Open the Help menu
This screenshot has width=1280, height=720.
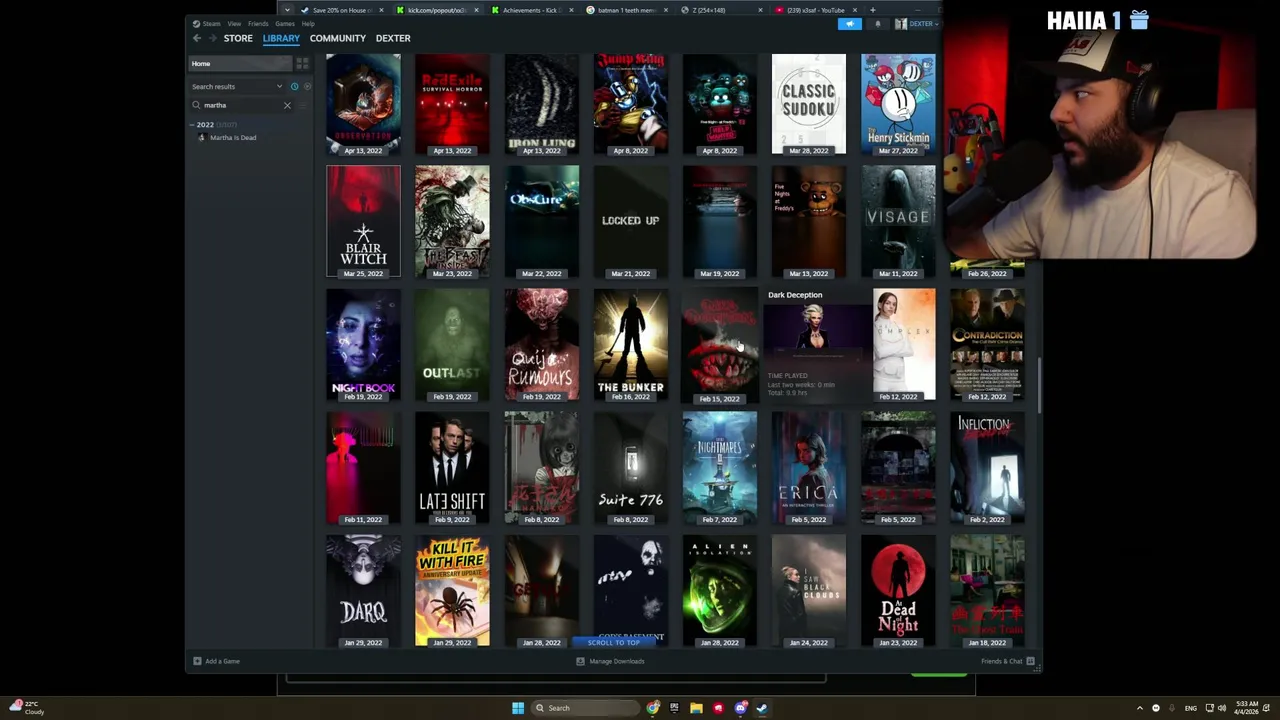point(308,24)
